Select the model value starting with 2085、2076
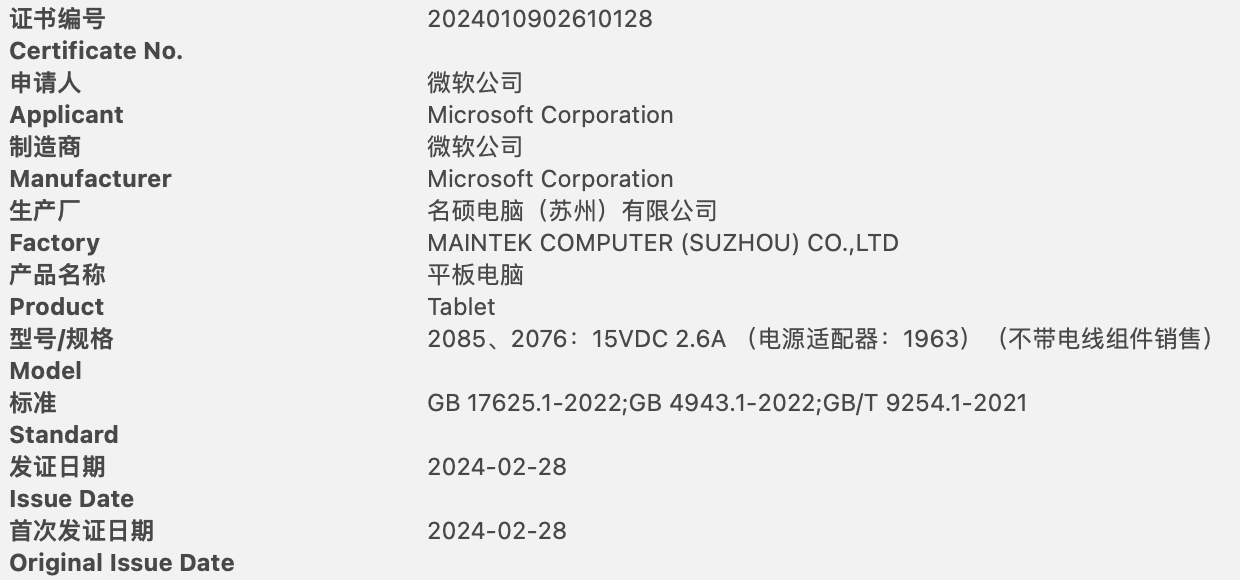The width and height of the screenshot is (1240, 580). click(x=820, y=339)
